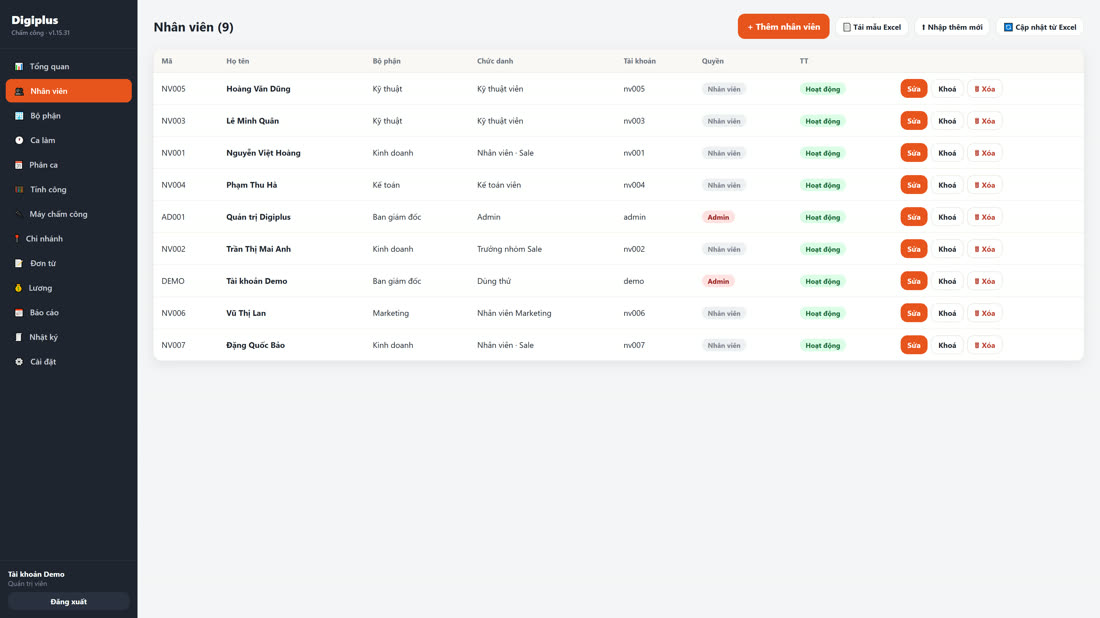Click the Admin badge for AD001
The width and height of the screenshot is (1100, 618).
[x=718, y=217]
